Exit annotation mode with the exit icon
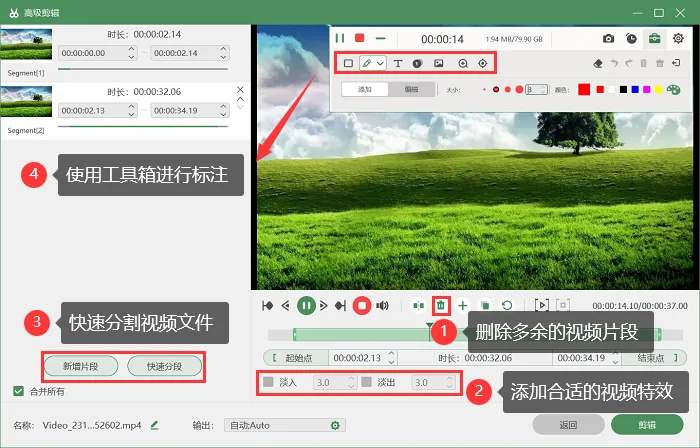Screen dimensions: 700x448 (x=676, y=63)
